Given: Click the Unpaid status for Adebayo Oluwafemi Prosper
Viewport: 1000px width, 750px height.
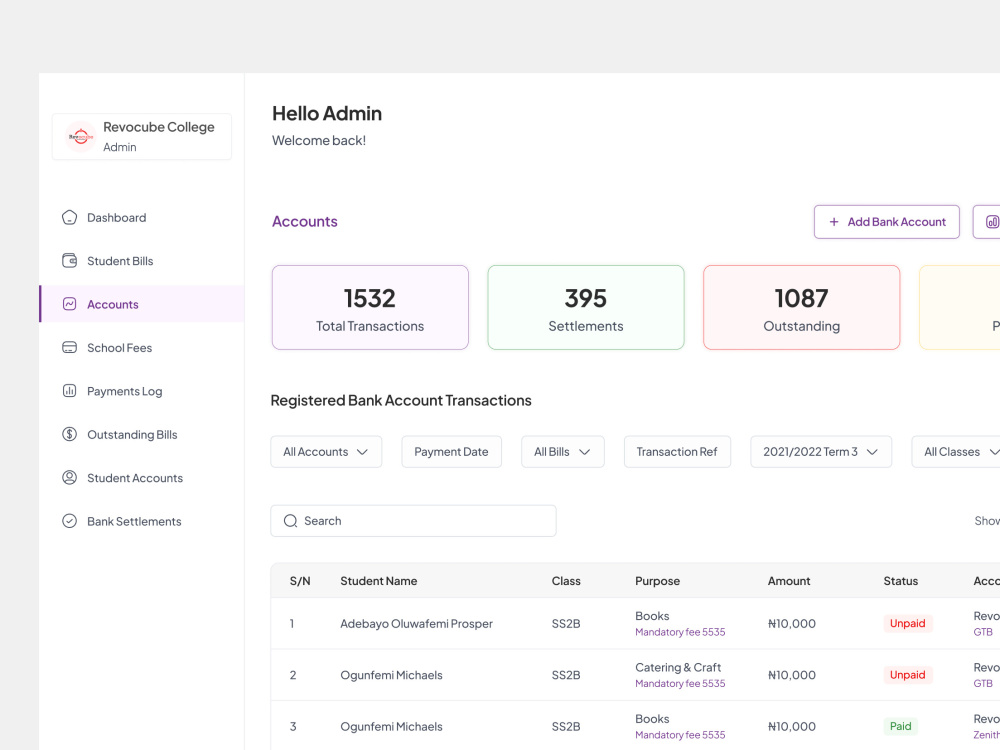Looking at the screenshot, I should tap(908, 623).
